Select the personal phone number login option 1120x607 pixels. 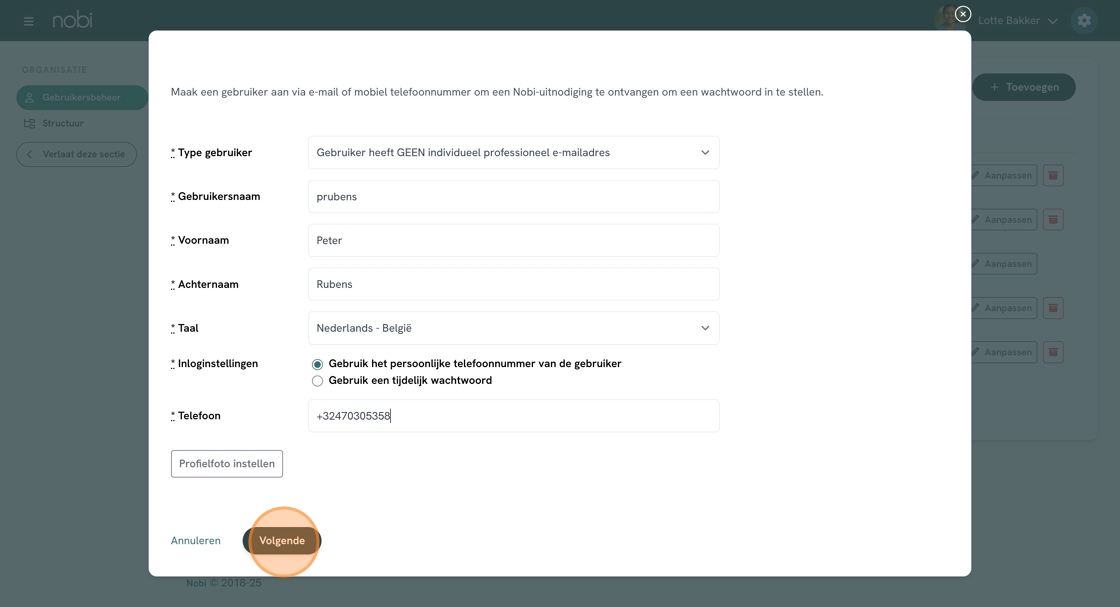coord(317,364)
